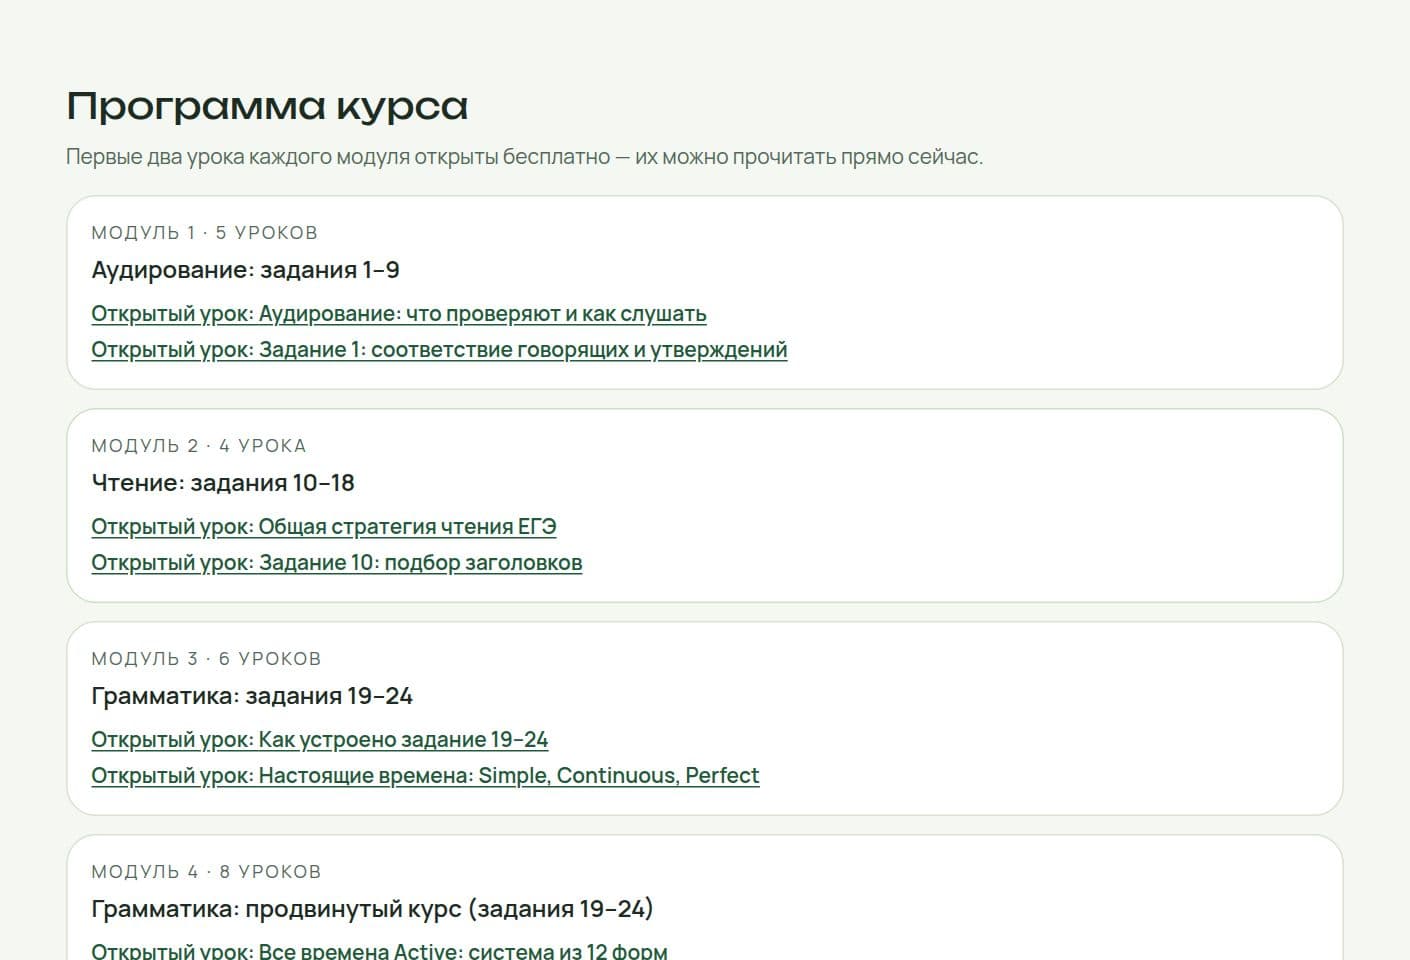Open lesson "Задание 1: соответствие говорящих и утверждений"
The height and width of the screenshot is (960, 1410).
click(439, 350)
